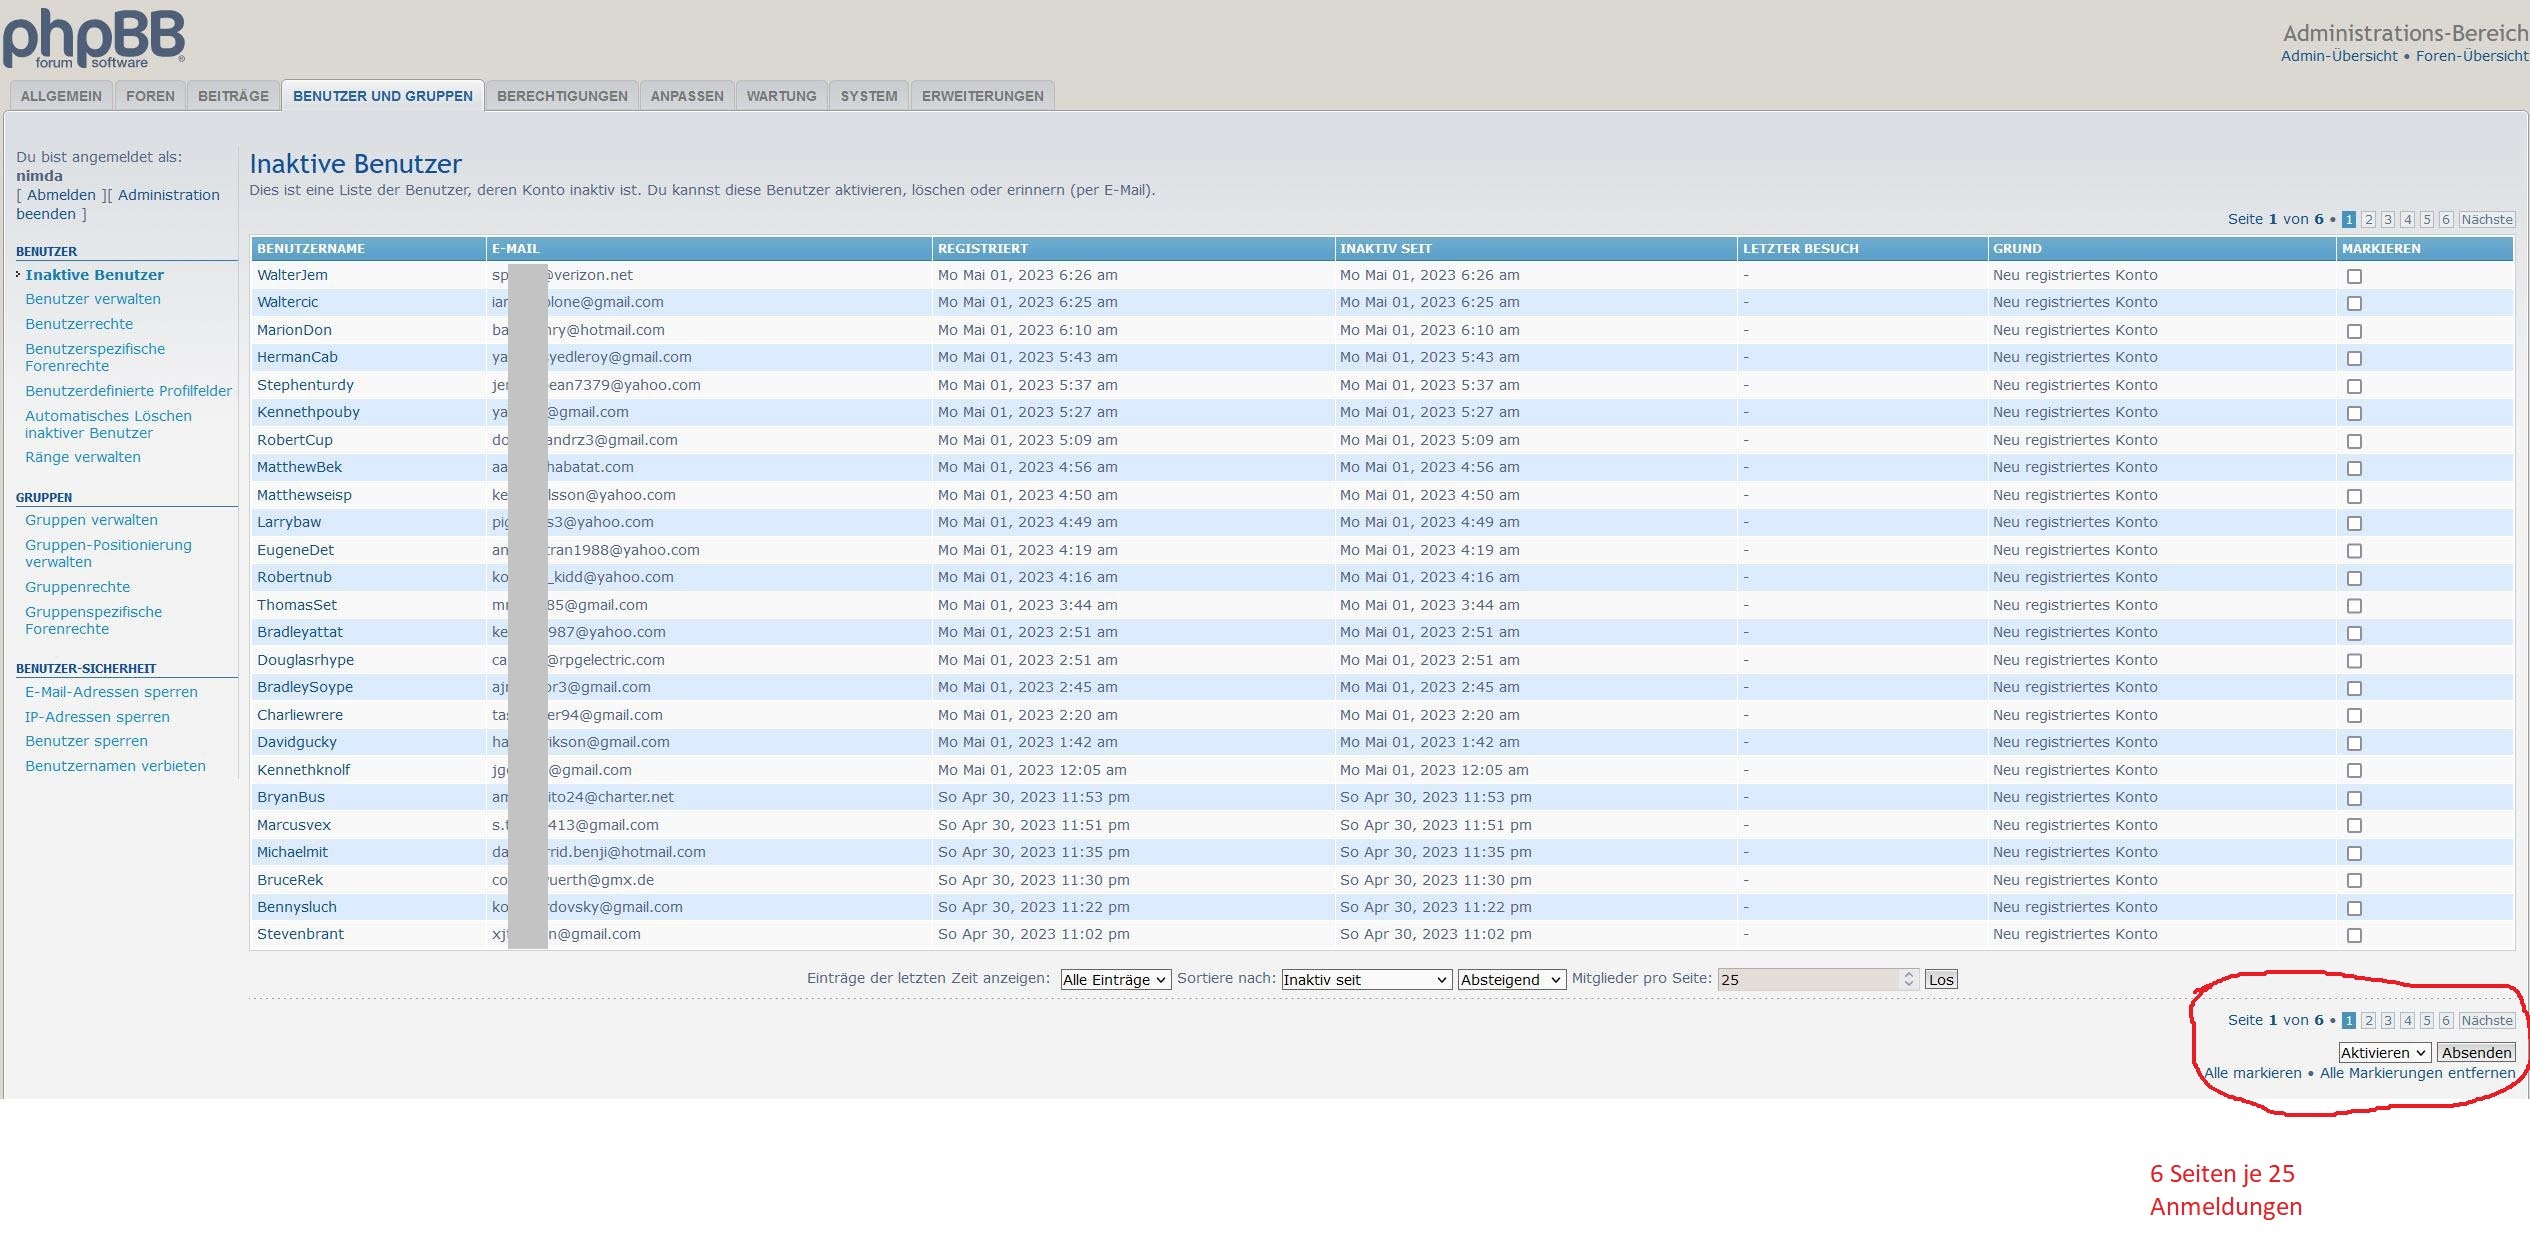Open the WARTUNG tab
This screenshot has height=1252, width=2530.
(x=781, y=96)
